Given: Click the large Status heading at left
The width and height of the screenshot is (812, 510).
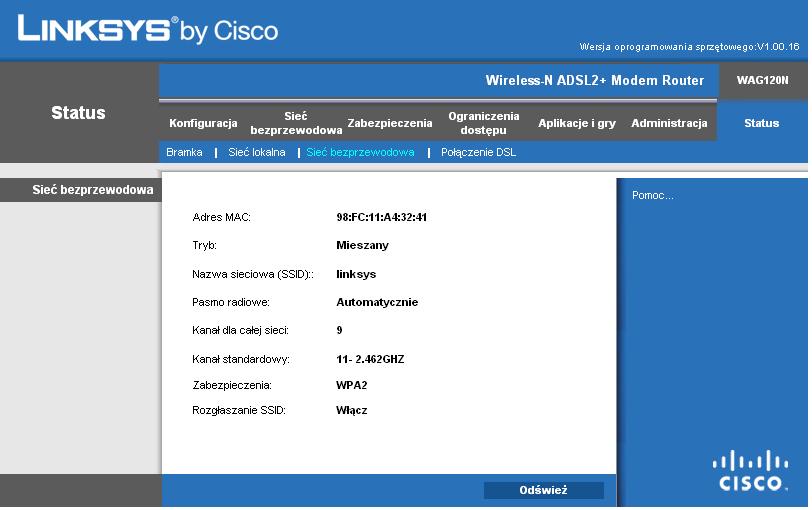Looking at the screenshot, I should point(78,112).
